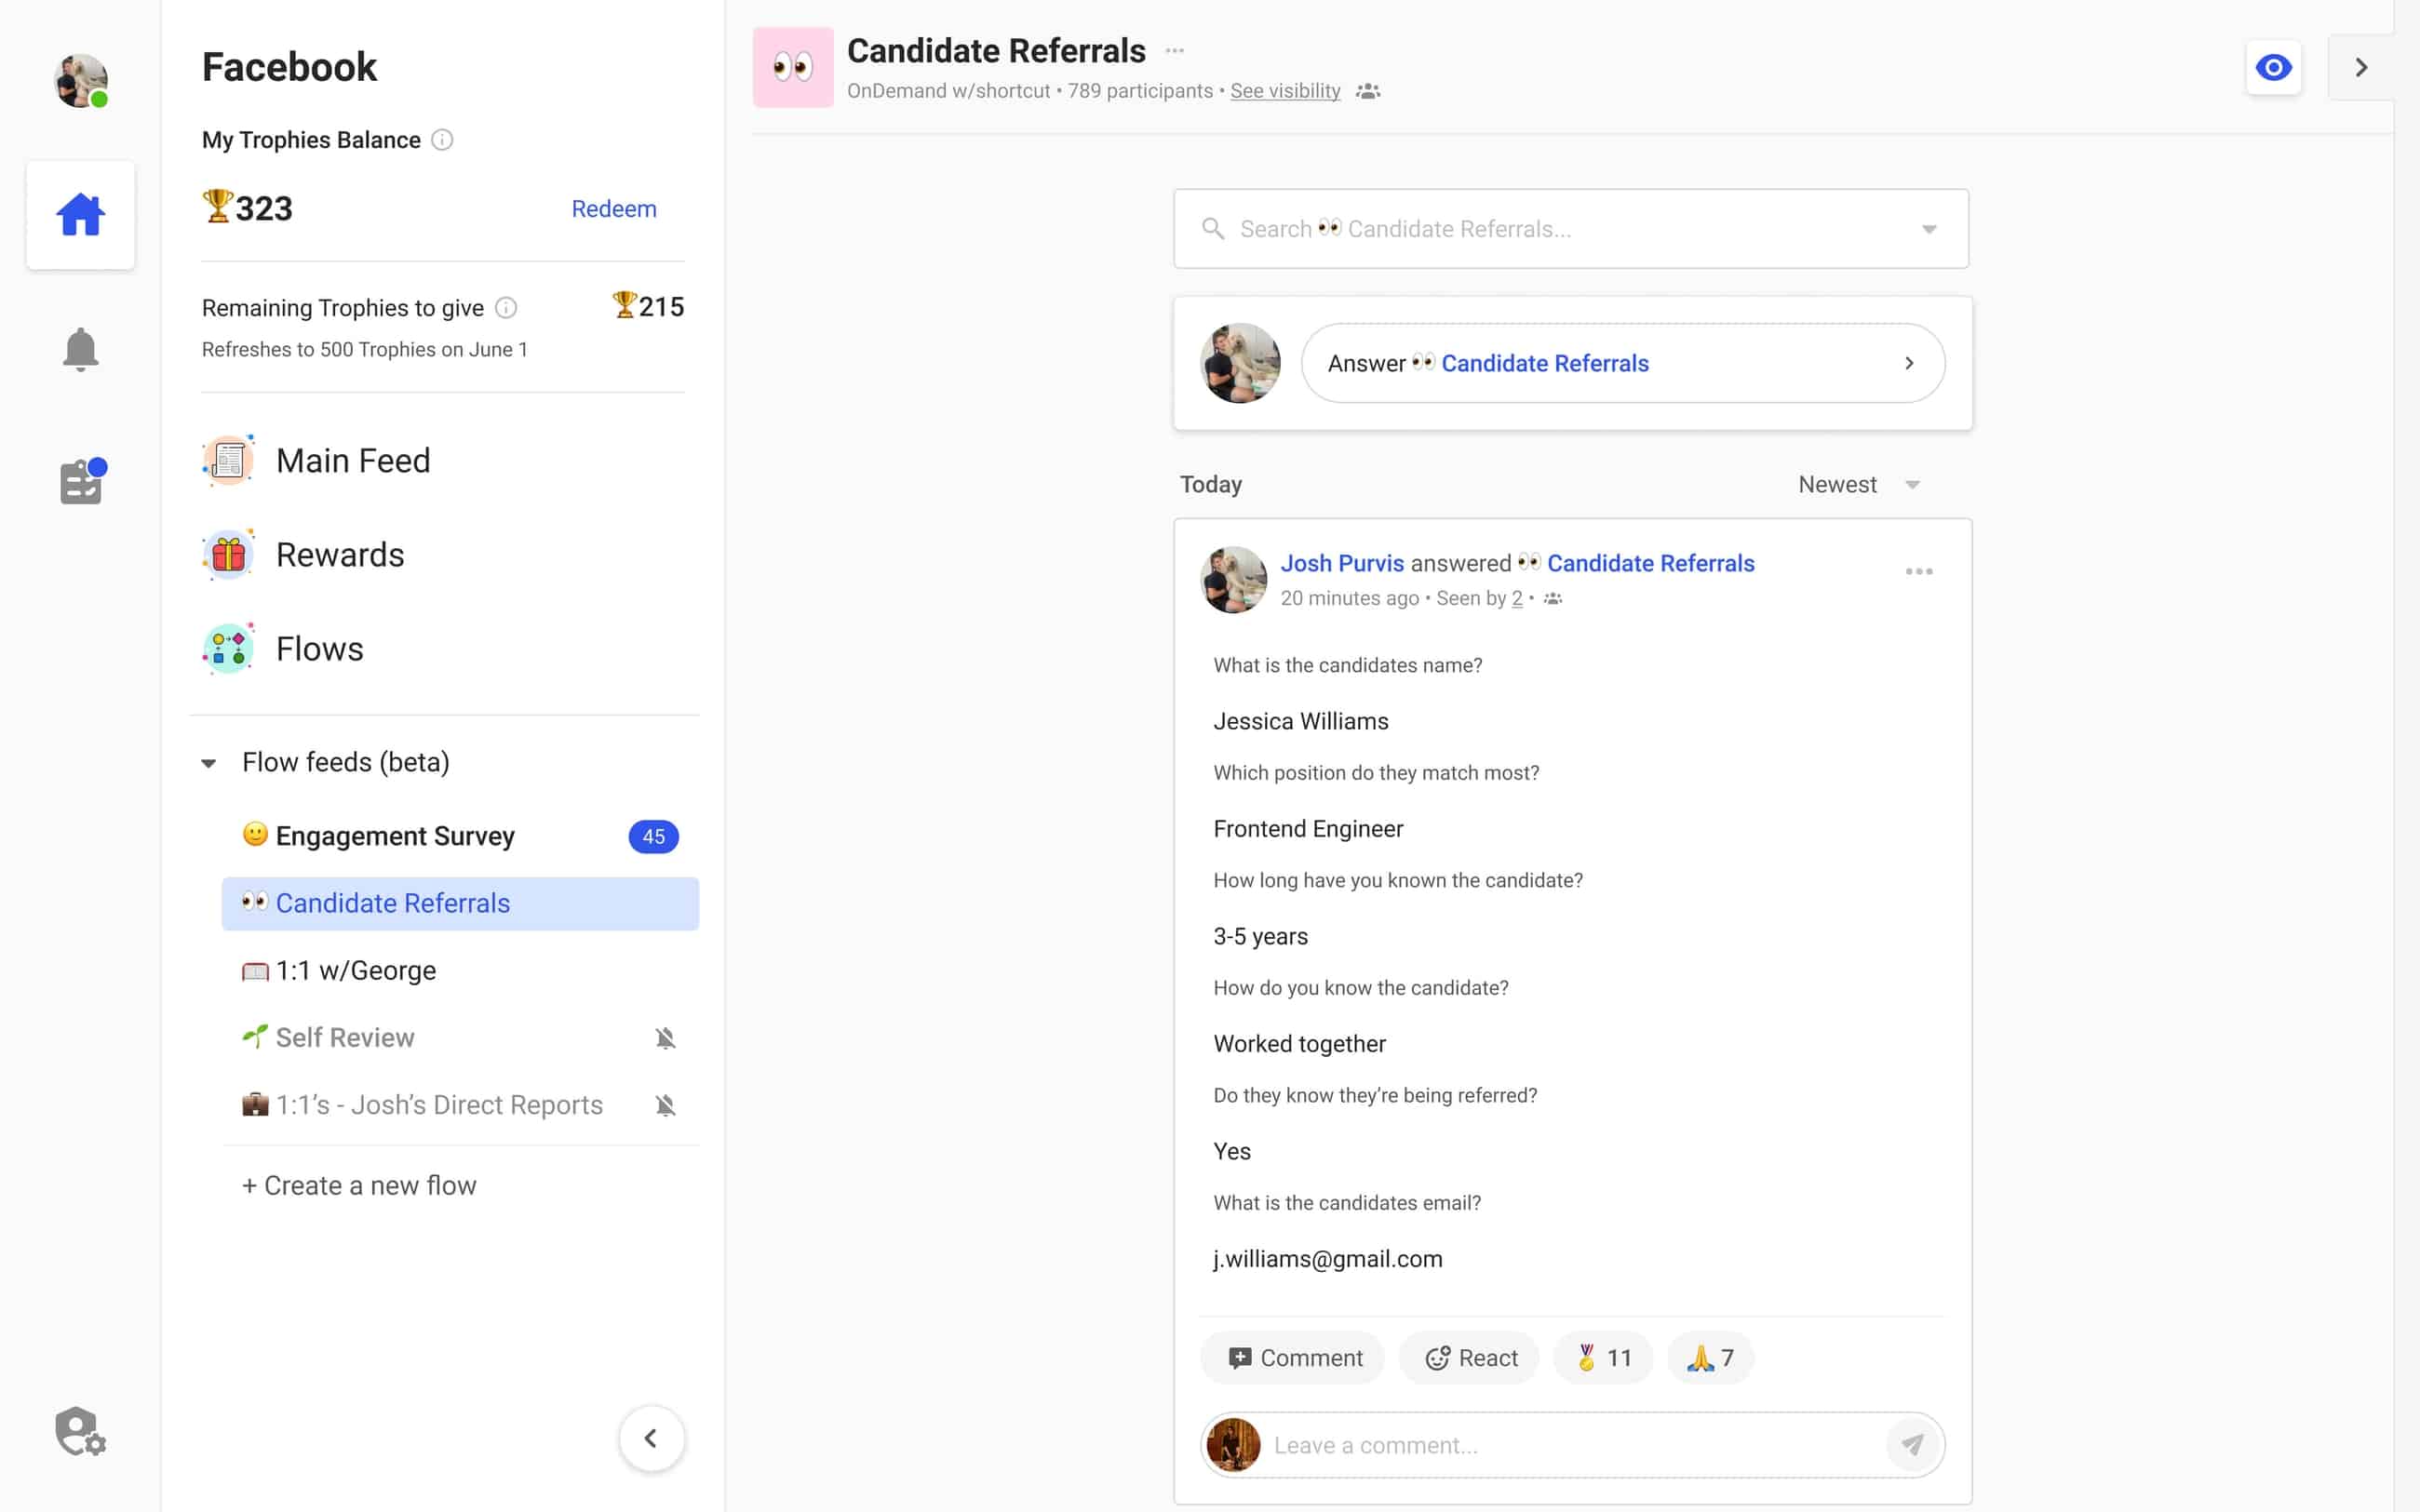Open the search filter dropdown arrow
Image resolution: width=2420 pixels, height=1512 pixels.
(1929, 229)
